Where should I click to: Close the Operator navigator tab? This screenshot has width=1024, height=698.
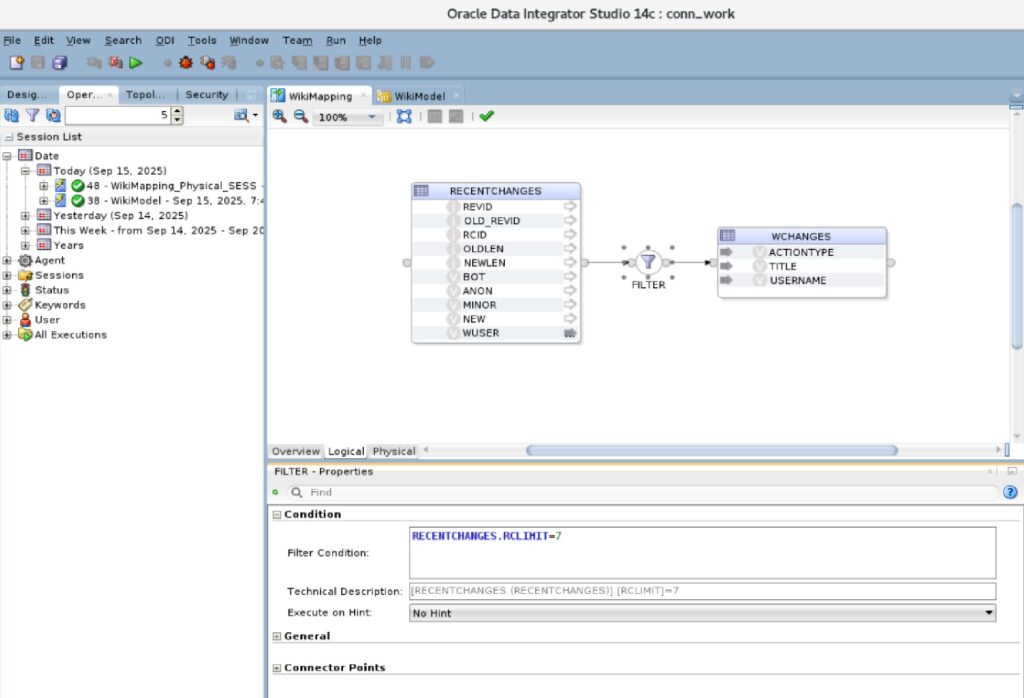coord(110,95)
